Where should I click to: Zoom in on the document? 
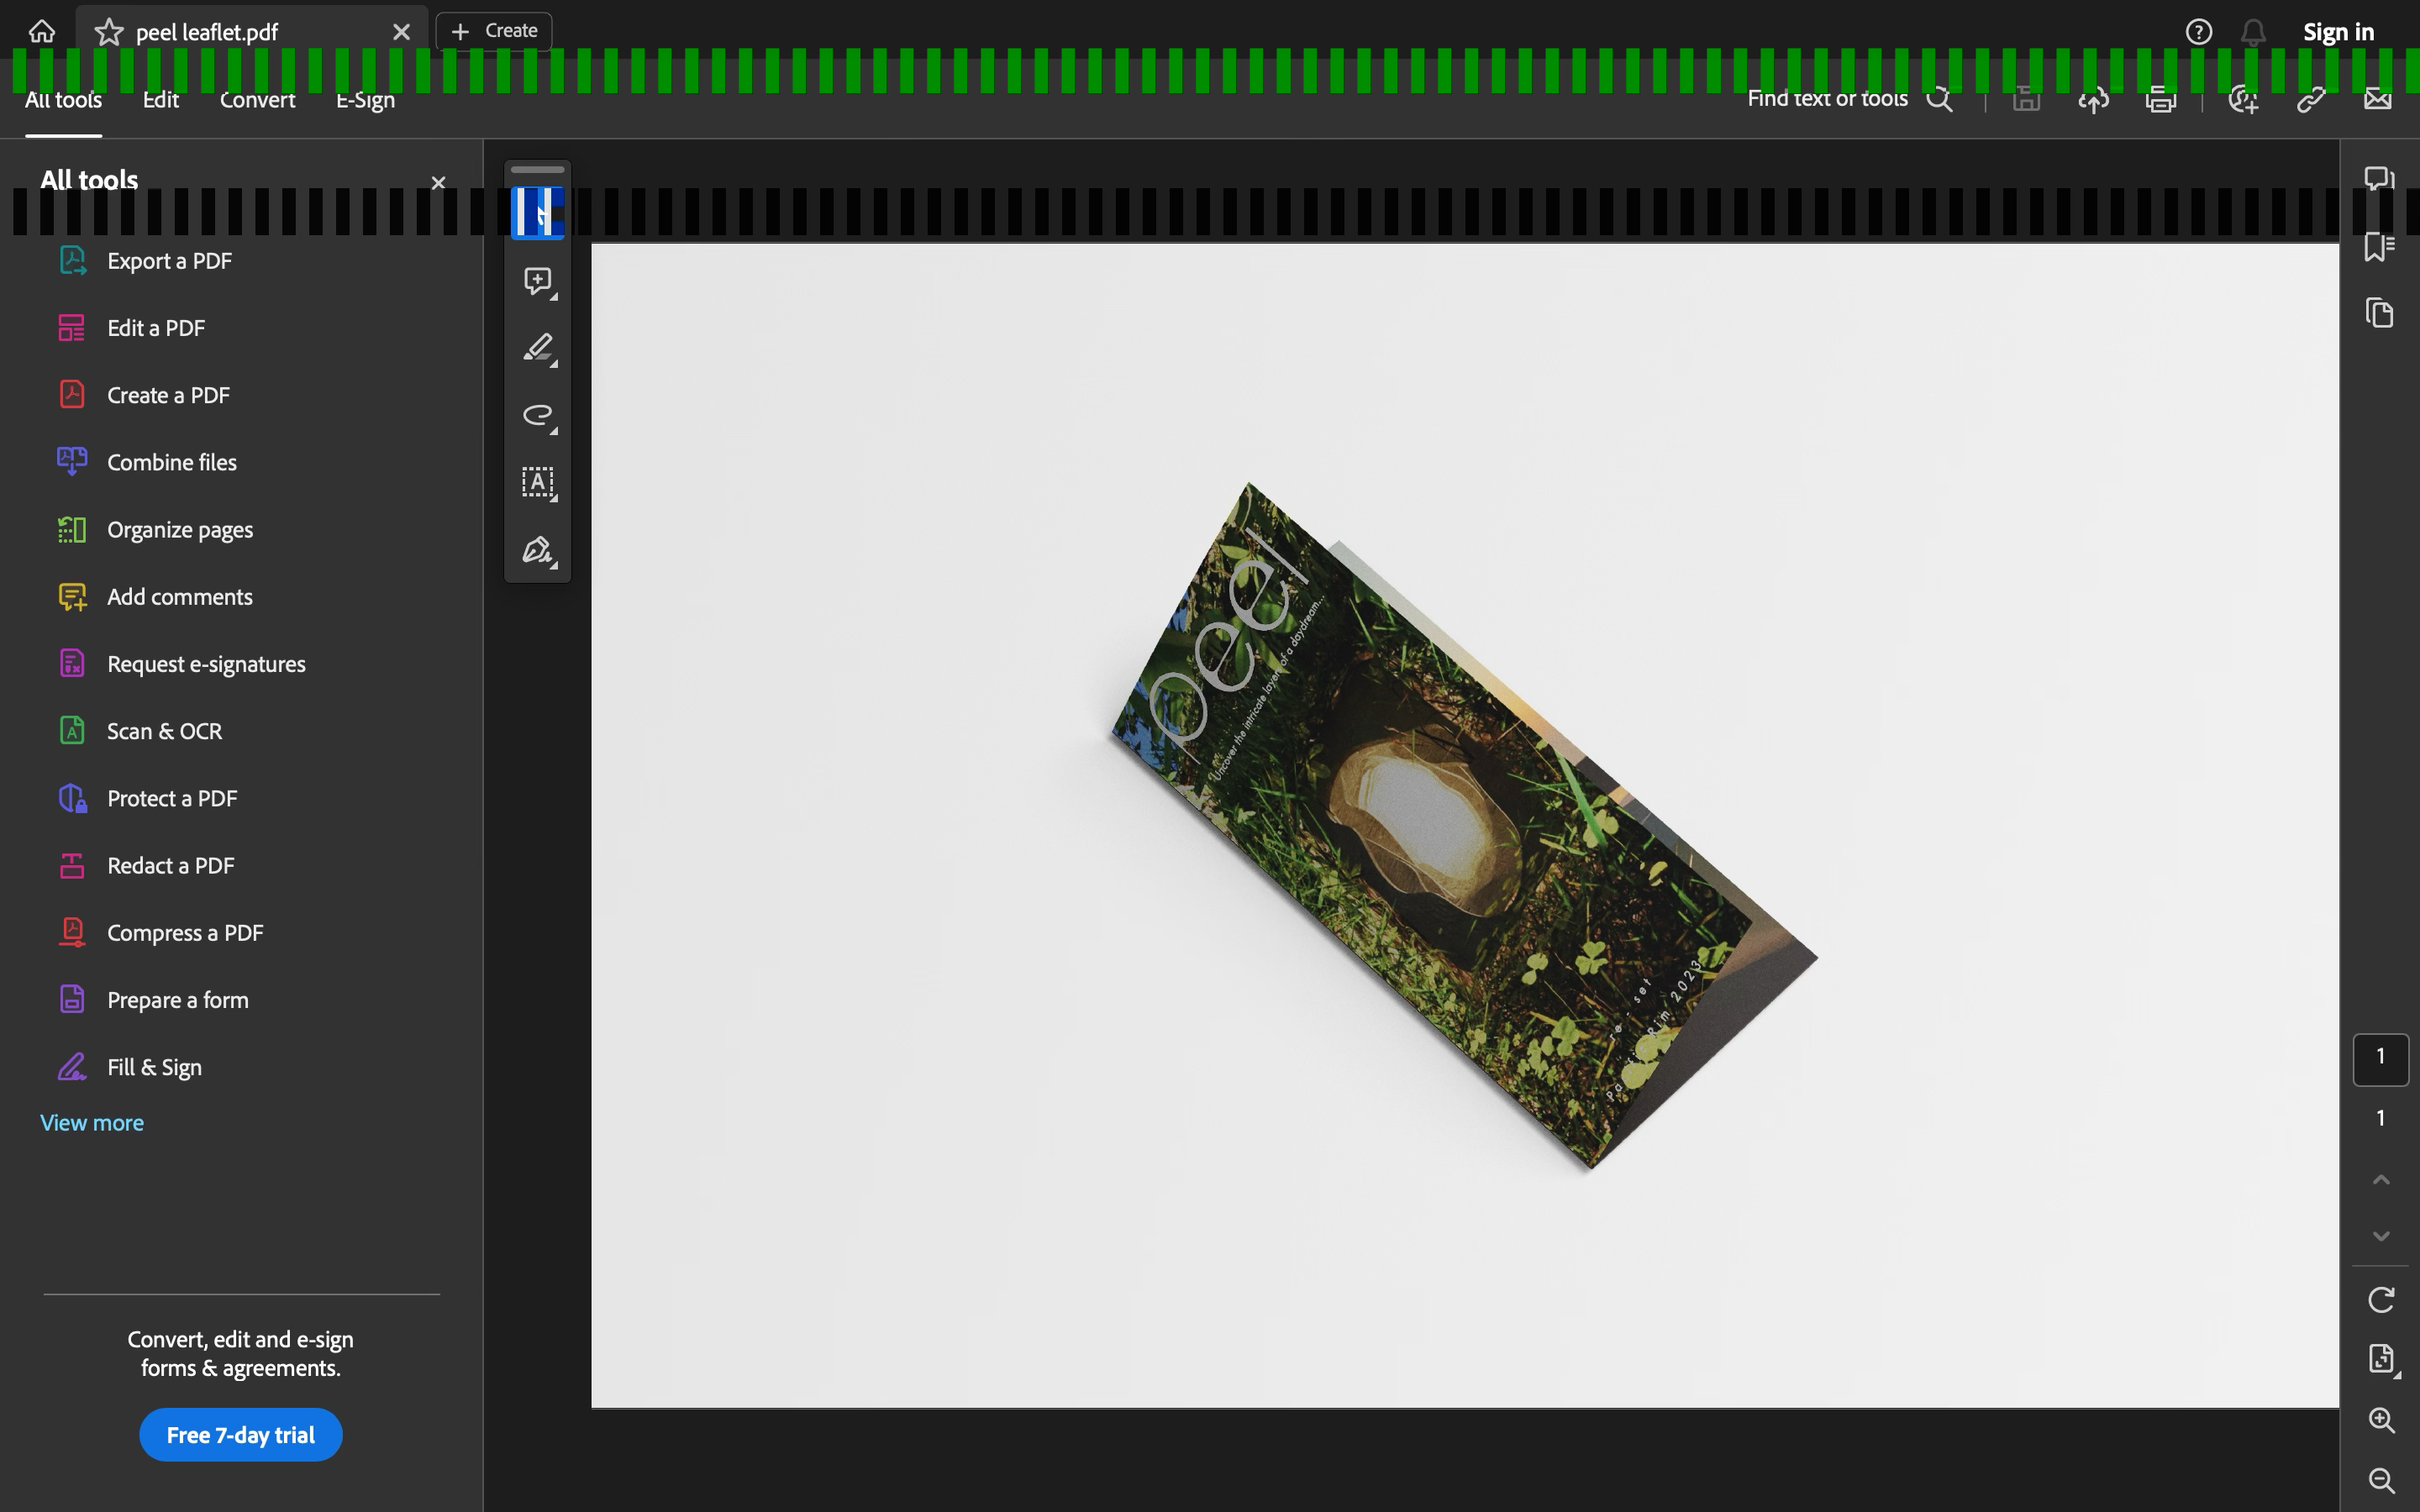point(2381,1420)
